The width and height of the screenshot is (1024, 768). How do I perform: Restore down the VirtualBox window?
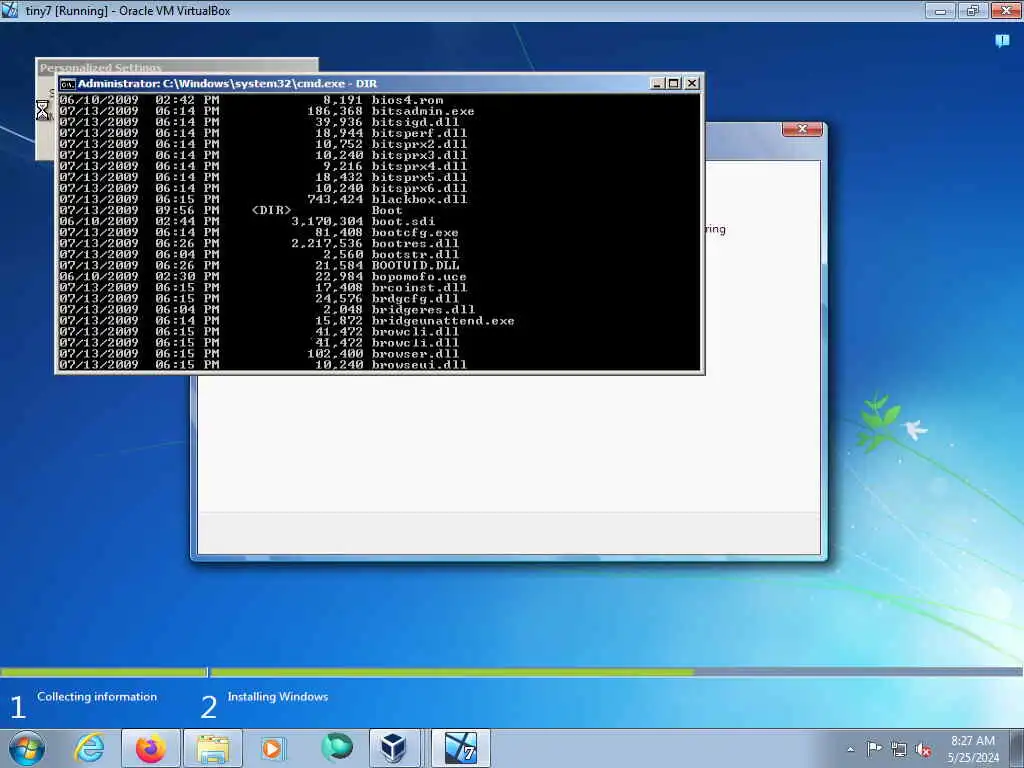(x=973, y=10)
